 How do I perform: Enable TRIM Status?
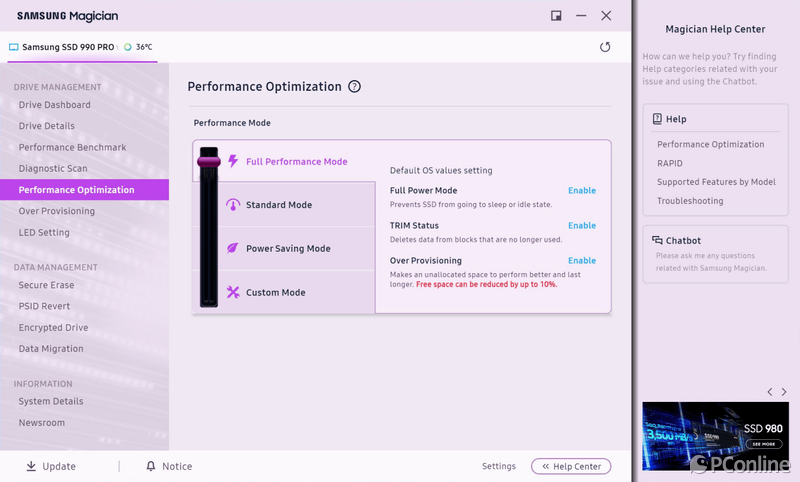(x=581, y=226)
